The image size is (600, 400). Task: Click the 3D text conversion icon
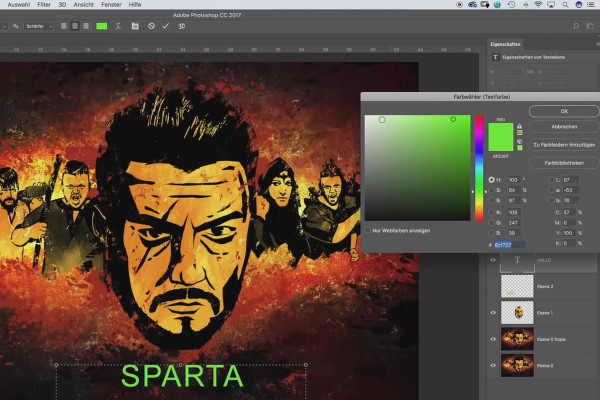(x=182, y=26)
